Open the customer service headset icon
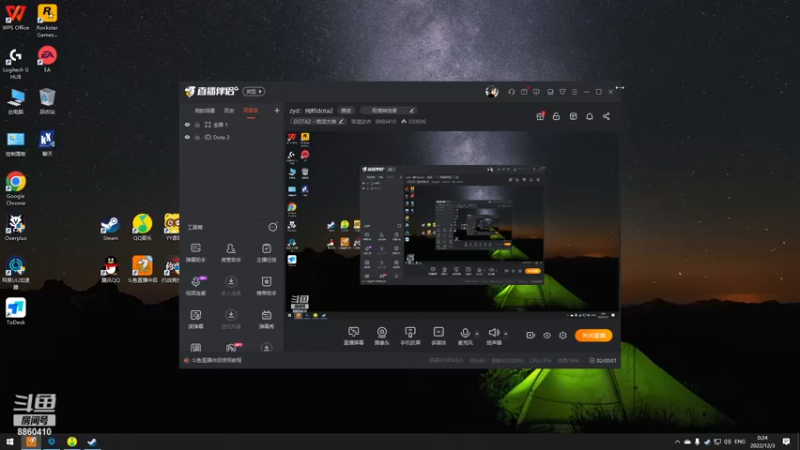The width and height of the screenshot is (800, 450). [511, 92]
